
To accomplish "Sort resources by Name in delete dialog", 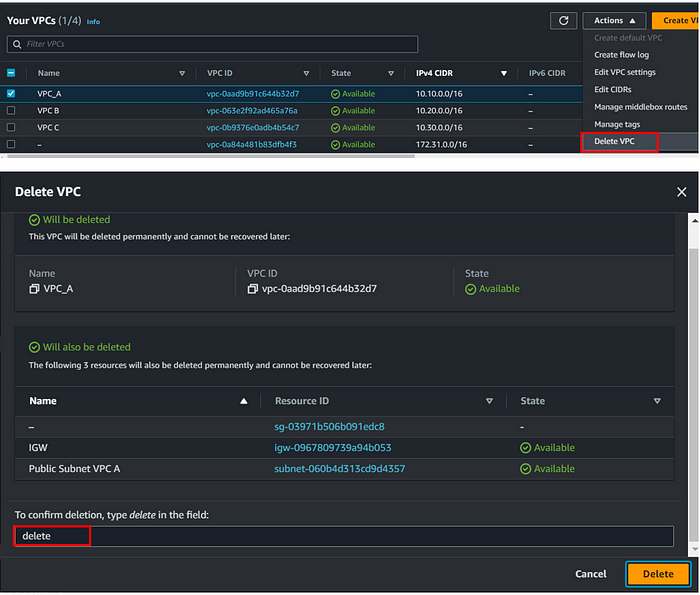I will tap(244, 401).
